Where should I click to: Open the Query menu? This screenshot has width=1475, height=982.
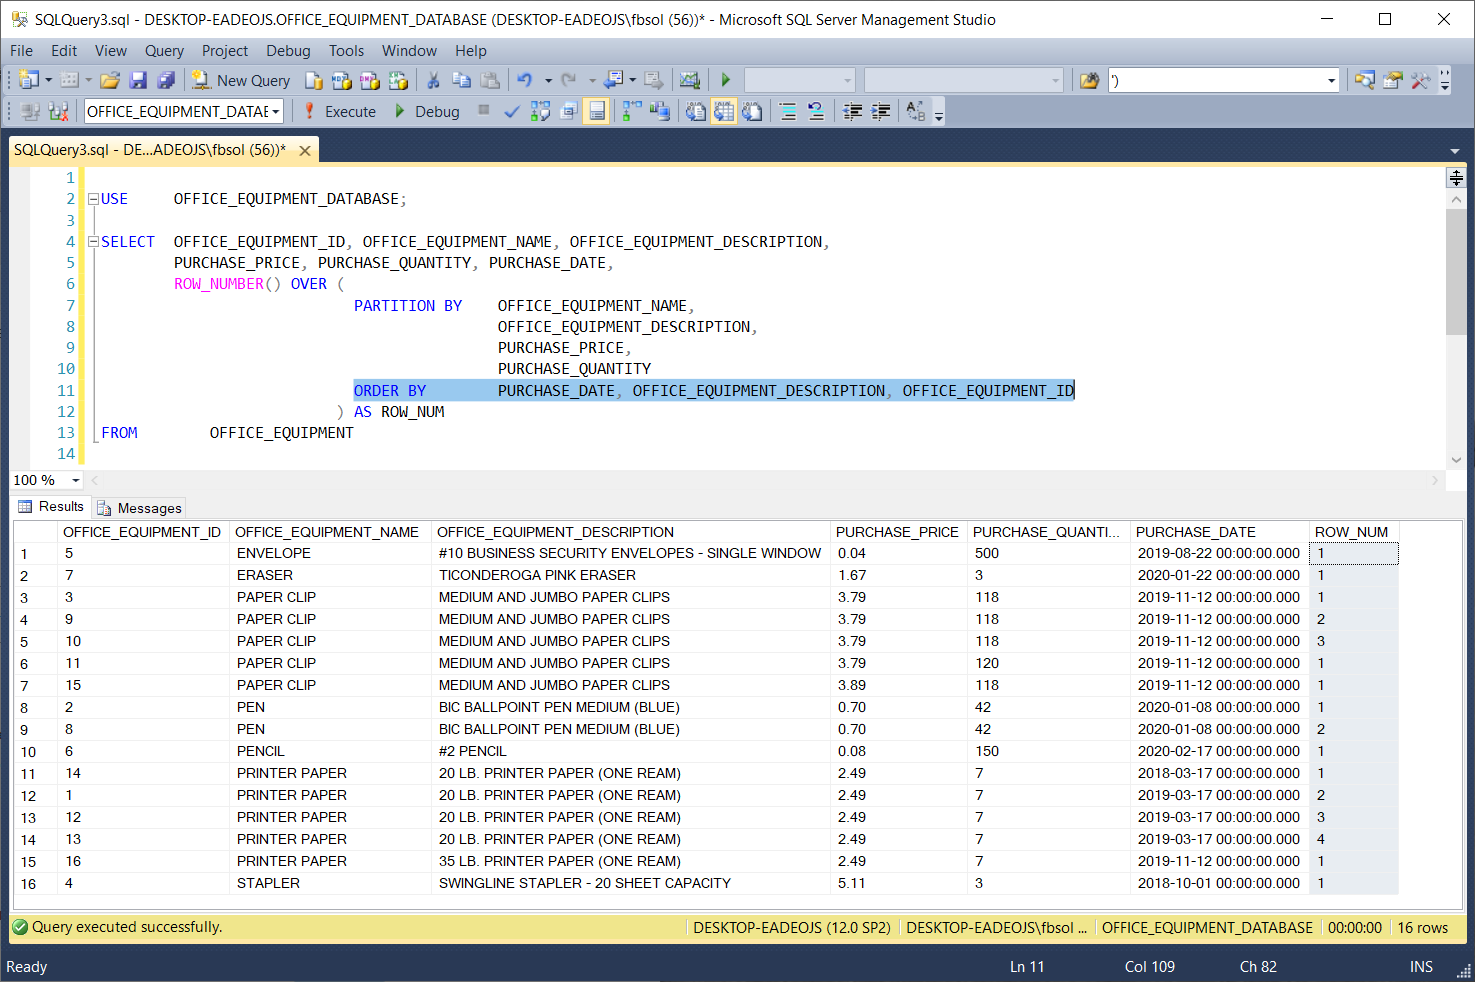pos(164,51)
